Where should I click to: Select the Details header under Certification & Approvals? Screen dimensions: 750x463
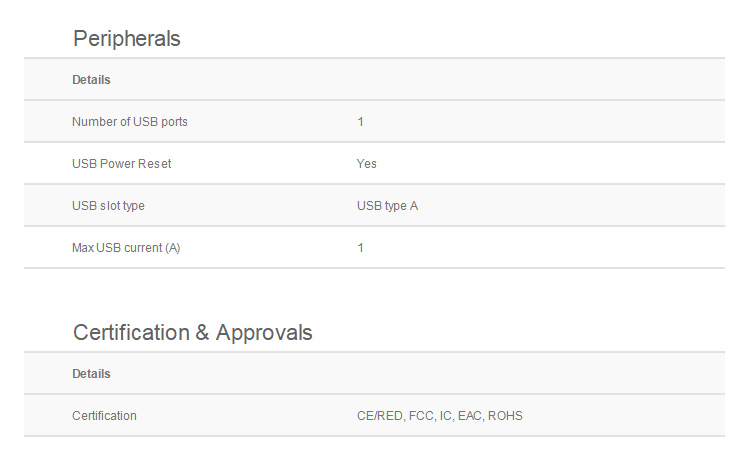pyautogui.click(x=91, y=374)
